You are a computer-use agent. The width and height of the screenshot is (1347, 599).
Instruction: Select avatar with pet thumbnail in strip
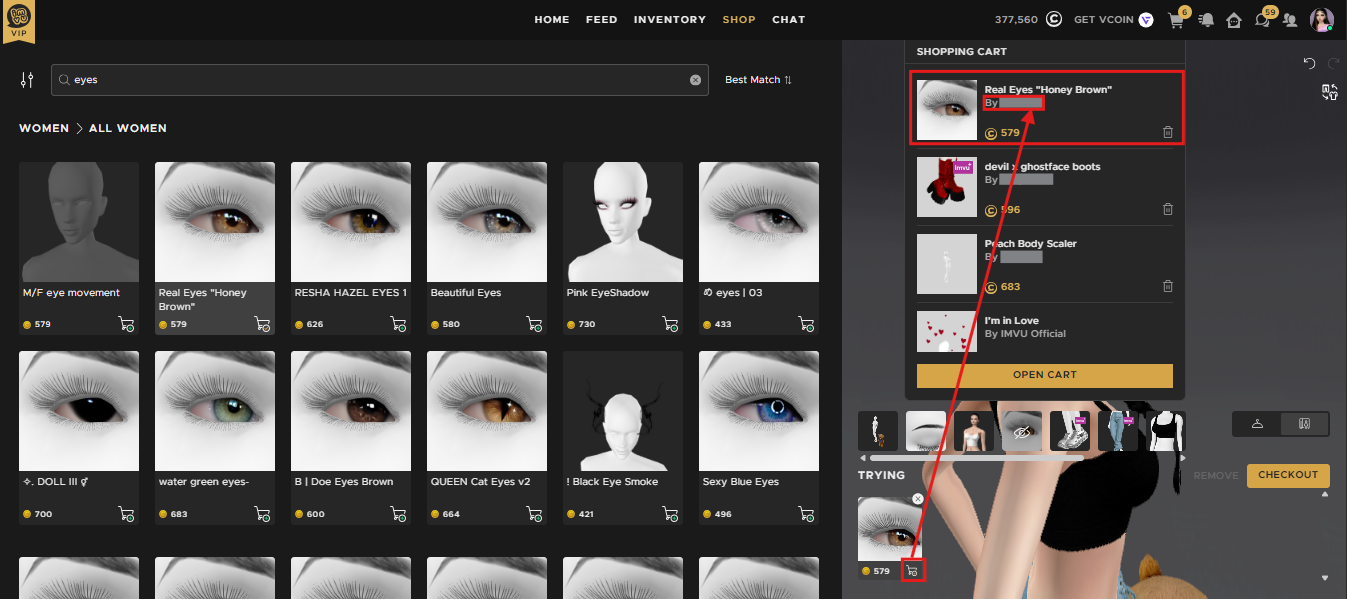point(878,431)
